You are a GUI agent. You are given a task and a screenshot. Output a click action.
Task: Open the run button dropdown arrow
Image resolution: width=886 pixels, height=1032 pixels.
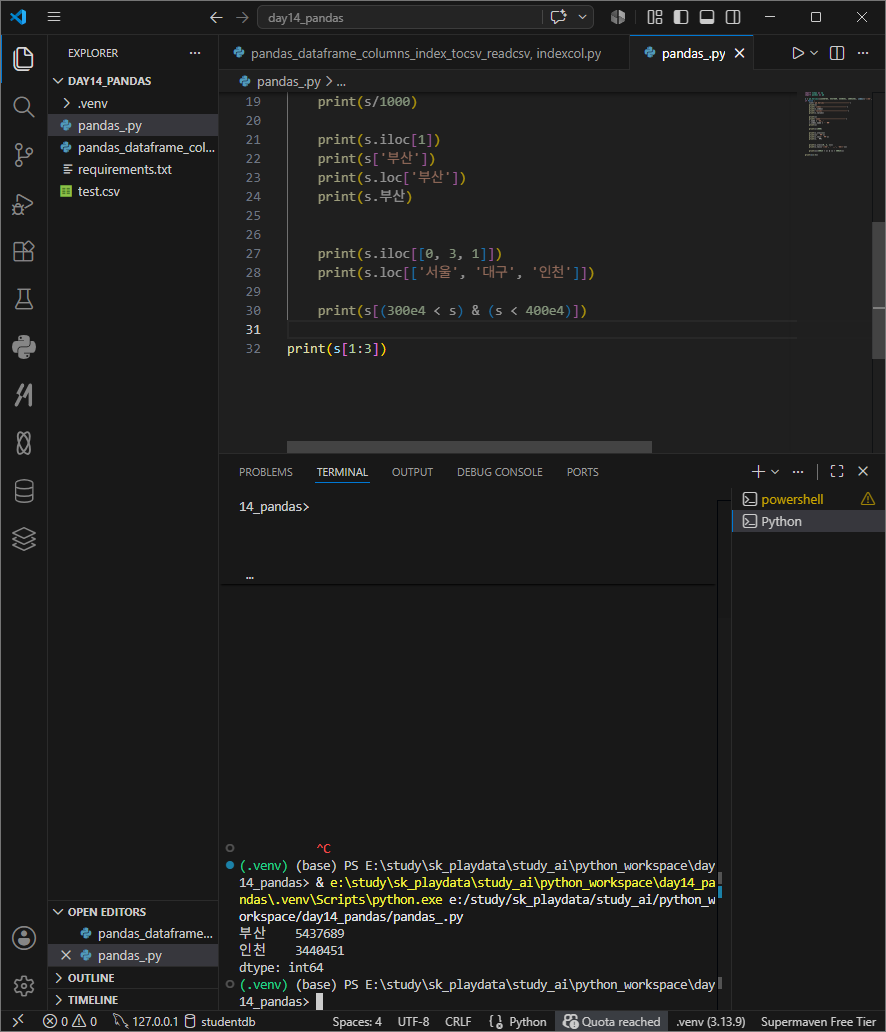[x=814, y=53]
